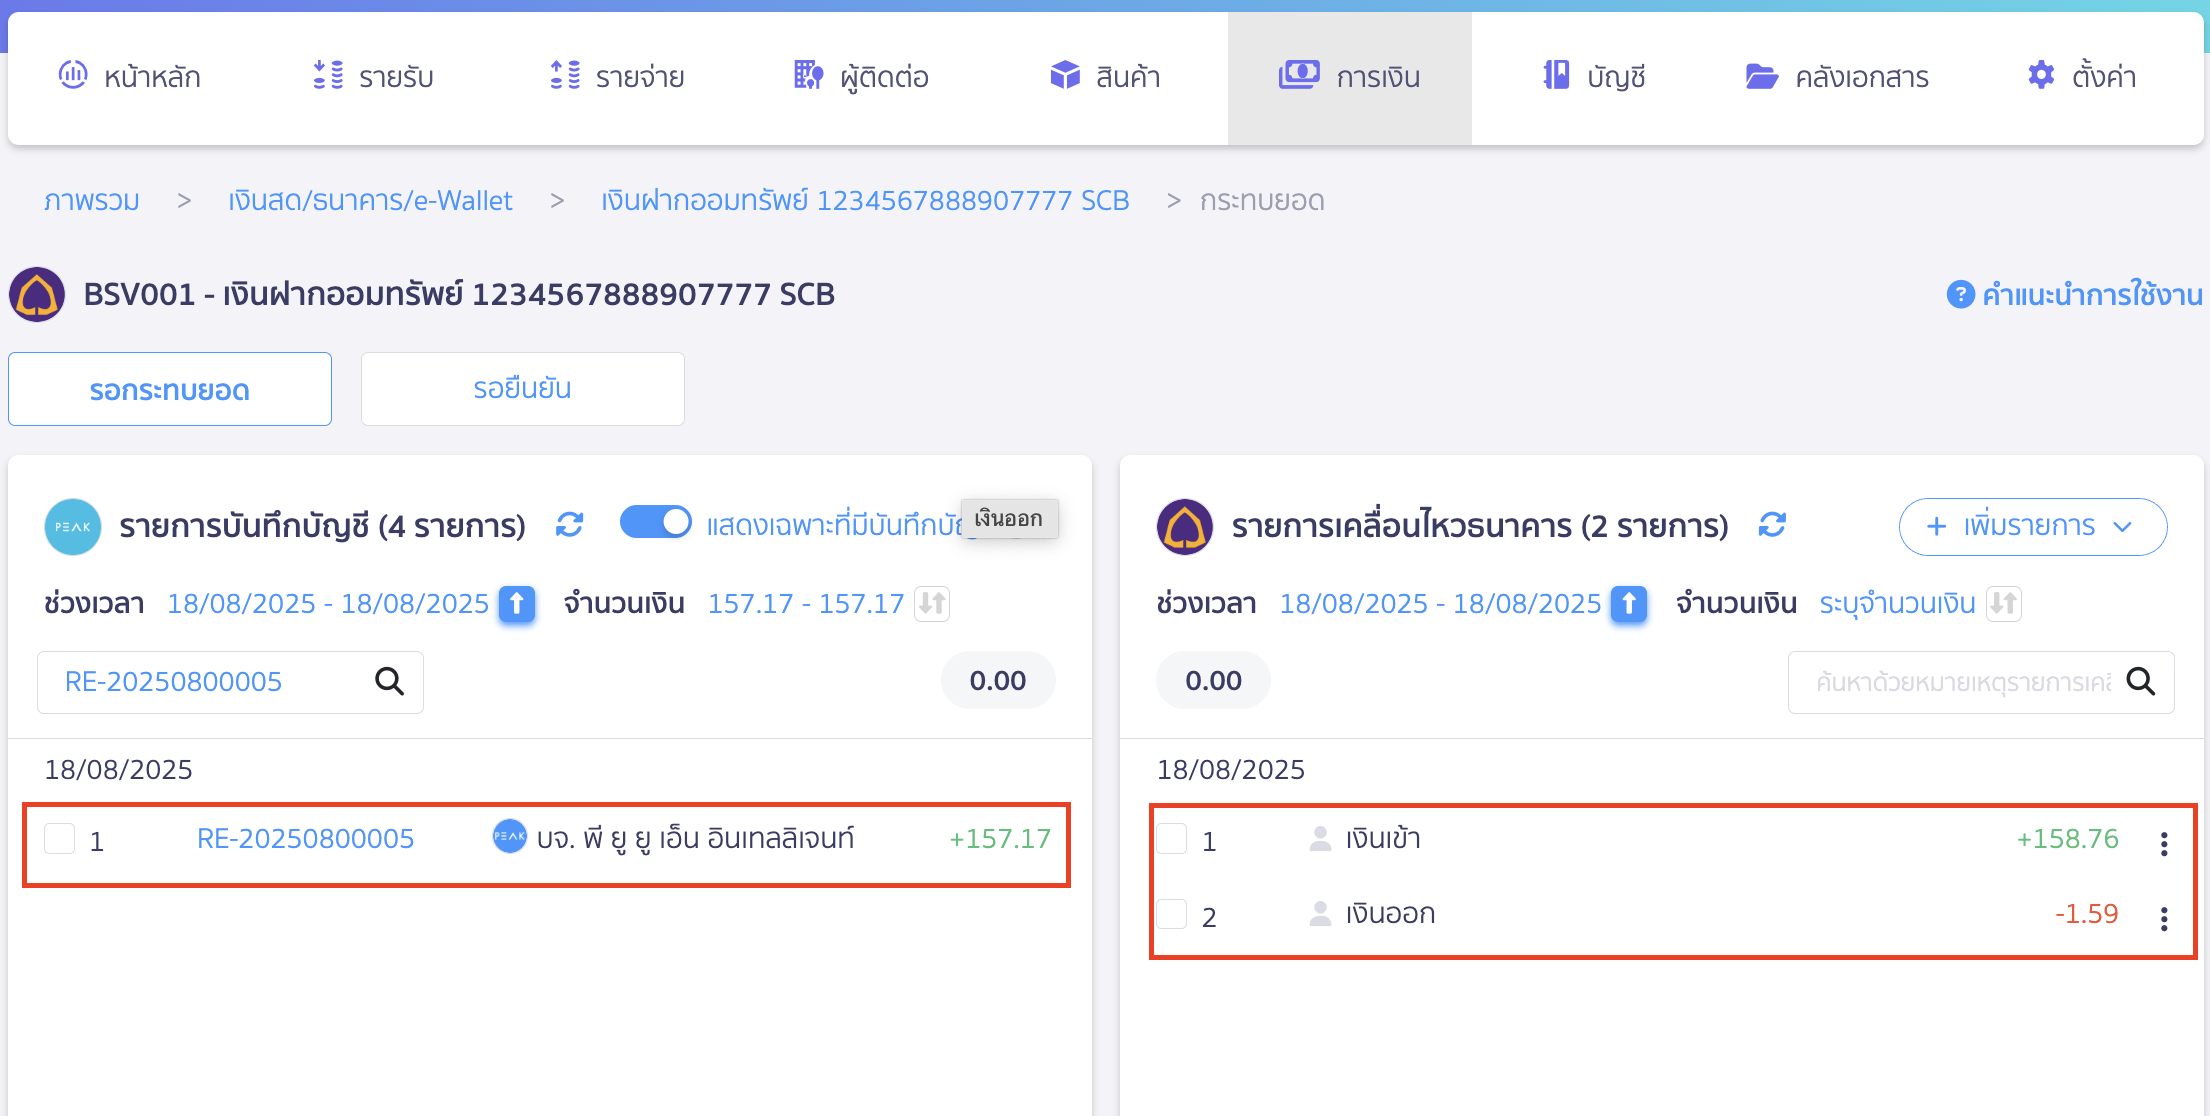Screen dimensions: 2210x1116
Task: Open the หน้าหลัก home menu
Action: click(130, 77)
